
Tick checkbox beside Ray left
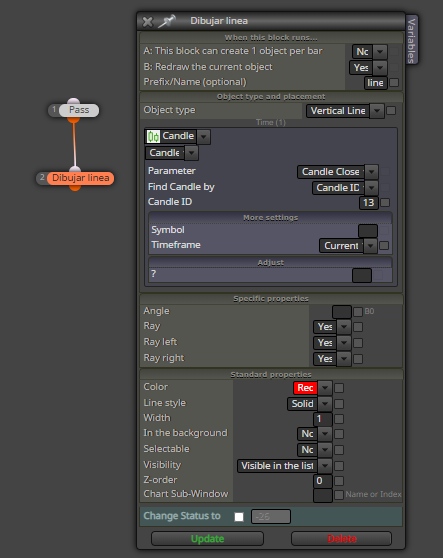[358, 343]
